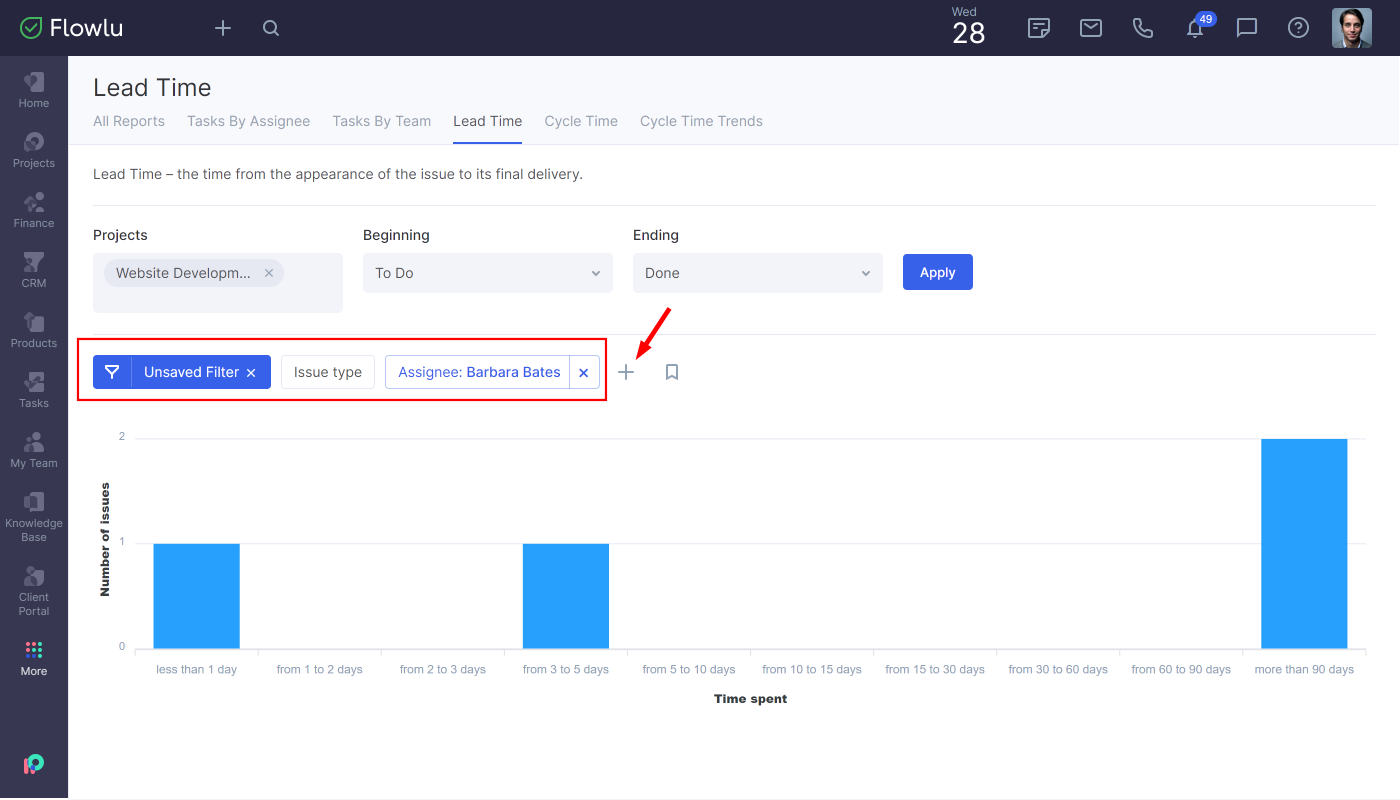This screenshot has height=800, width=1400.
Task: Expand the Ending Done dropdown
Action: 758,273
